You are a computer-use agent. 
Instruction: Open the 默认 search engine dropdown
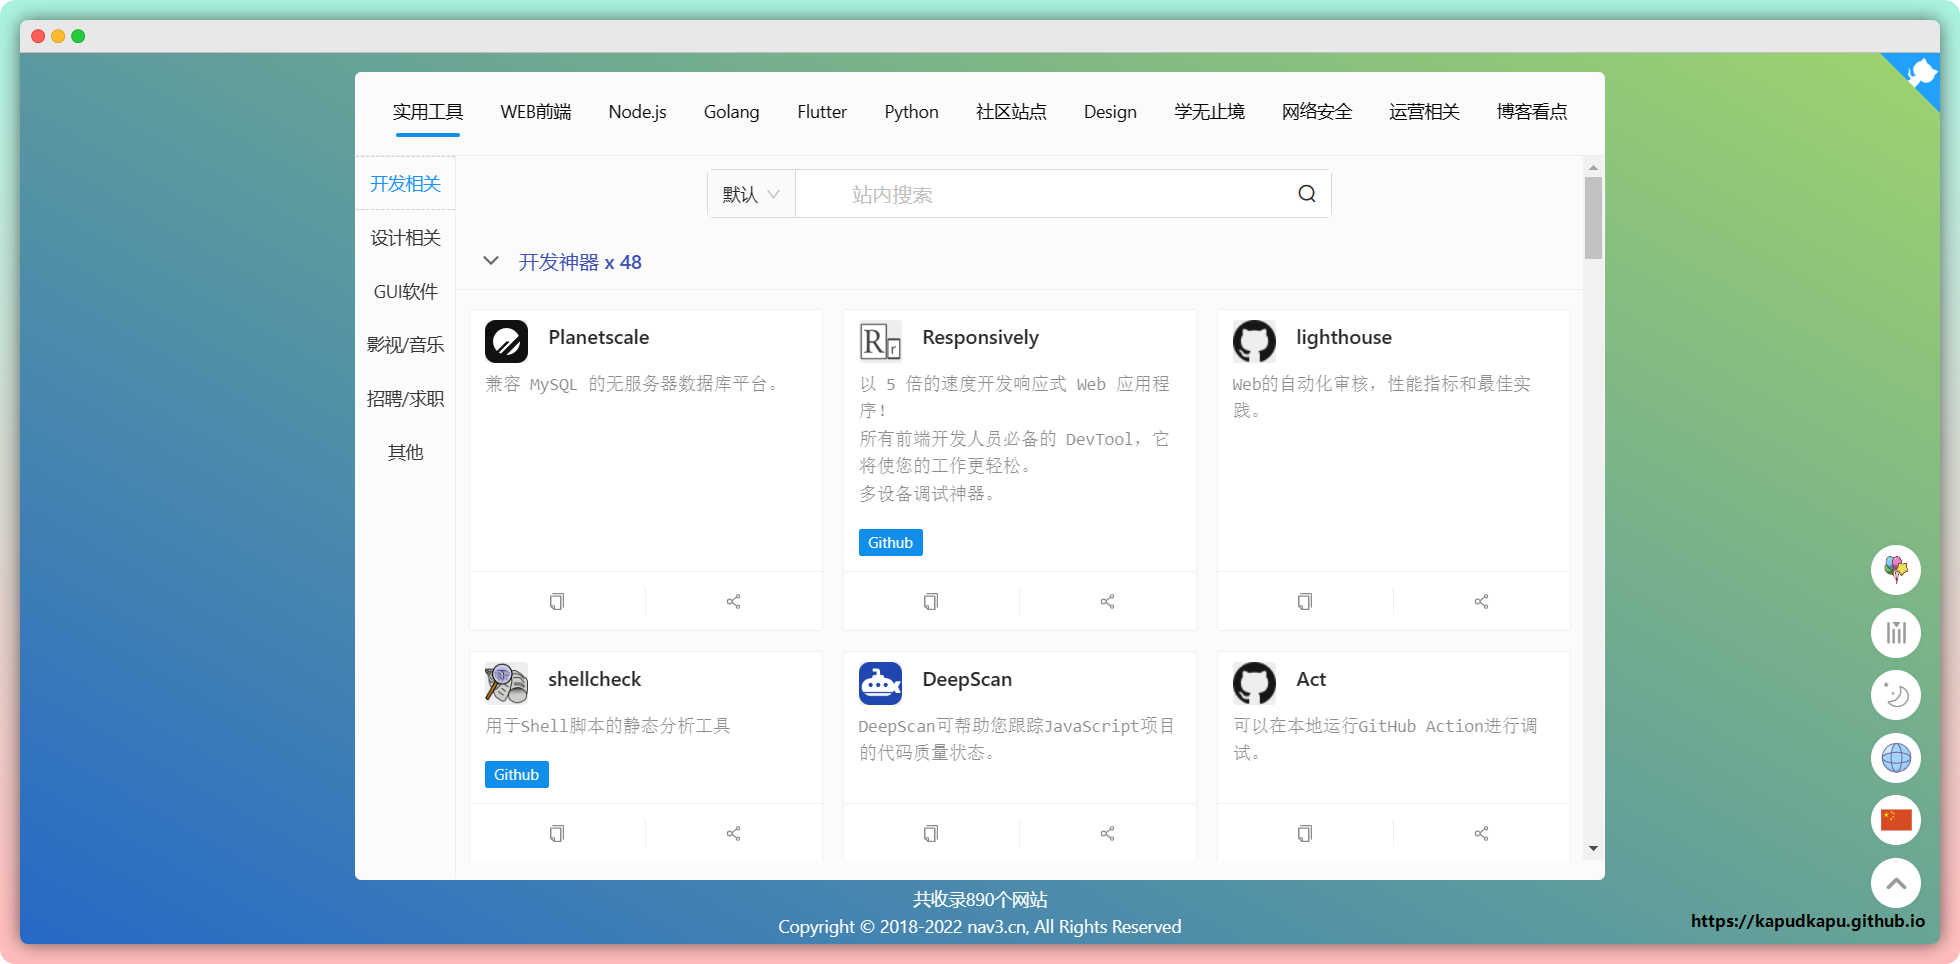pos(751,194)
